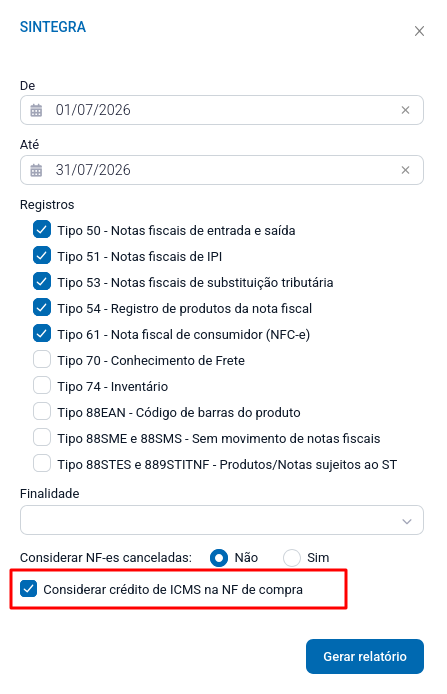447x694 pixels.
Task: Uncheck Tipo 51 Notas fiscais de IPI
Action: (x=42, y=256)
